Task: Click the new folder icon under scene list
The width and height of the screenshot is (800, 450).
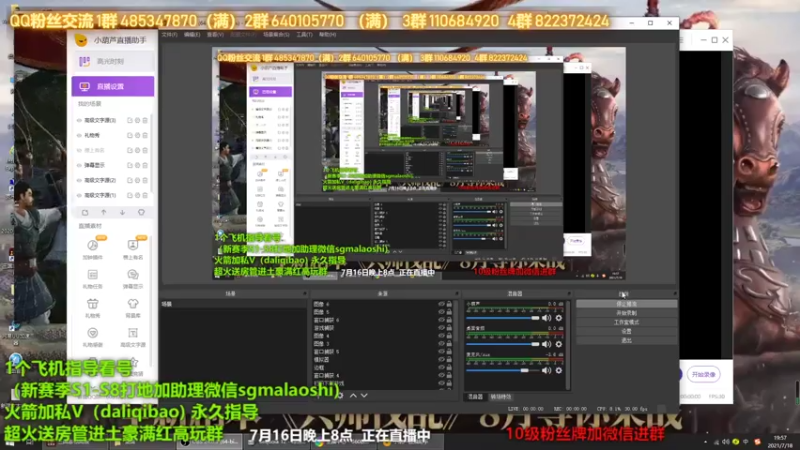Action: pos(85,212)
